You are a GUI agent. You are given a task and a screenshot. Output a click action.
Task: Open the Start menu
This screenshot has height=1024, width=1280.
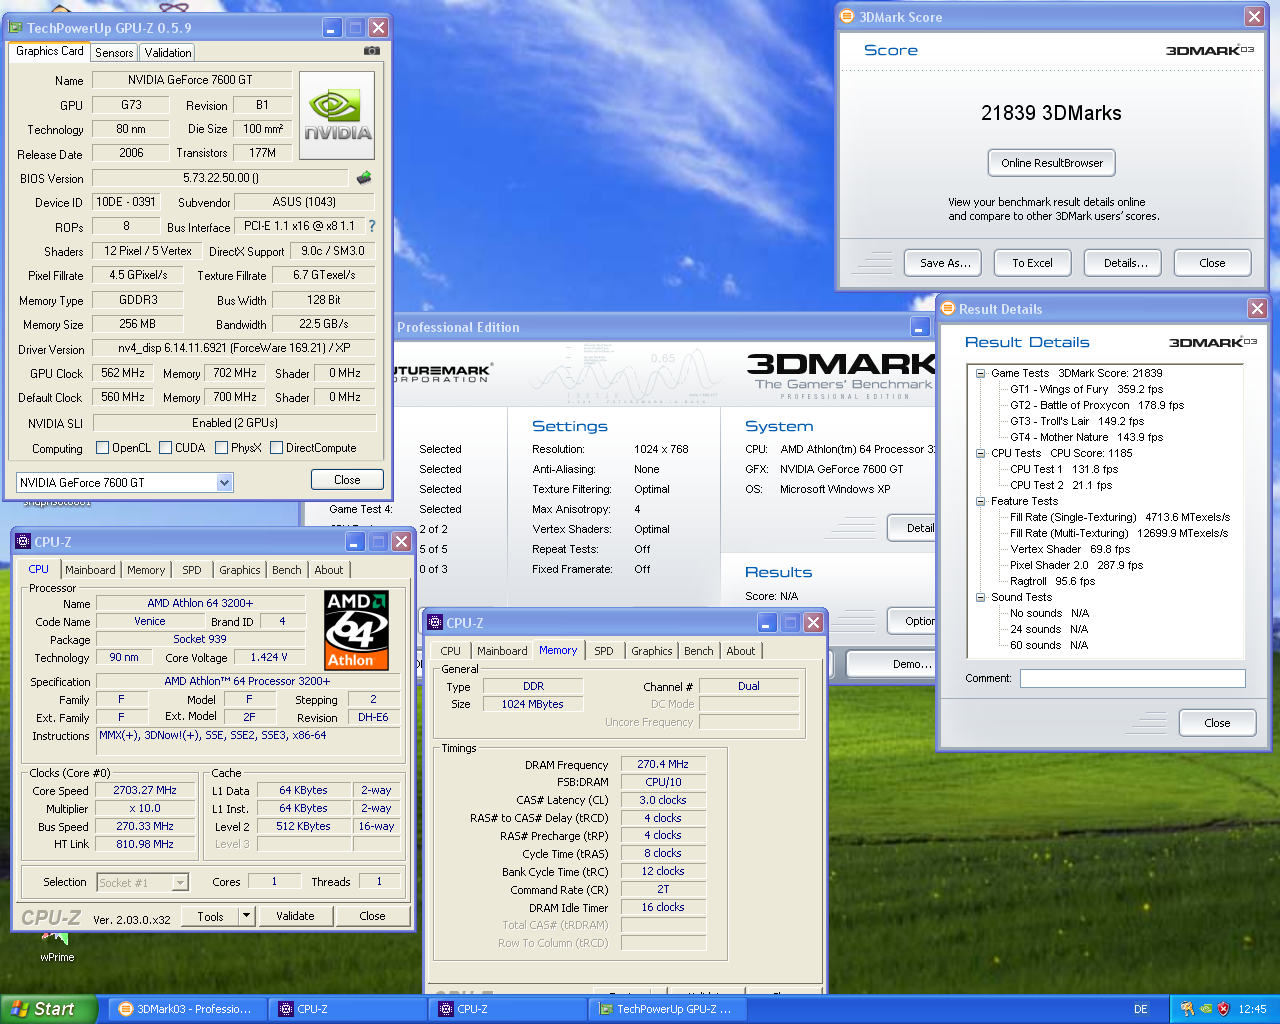click(x=48, y=1009)
